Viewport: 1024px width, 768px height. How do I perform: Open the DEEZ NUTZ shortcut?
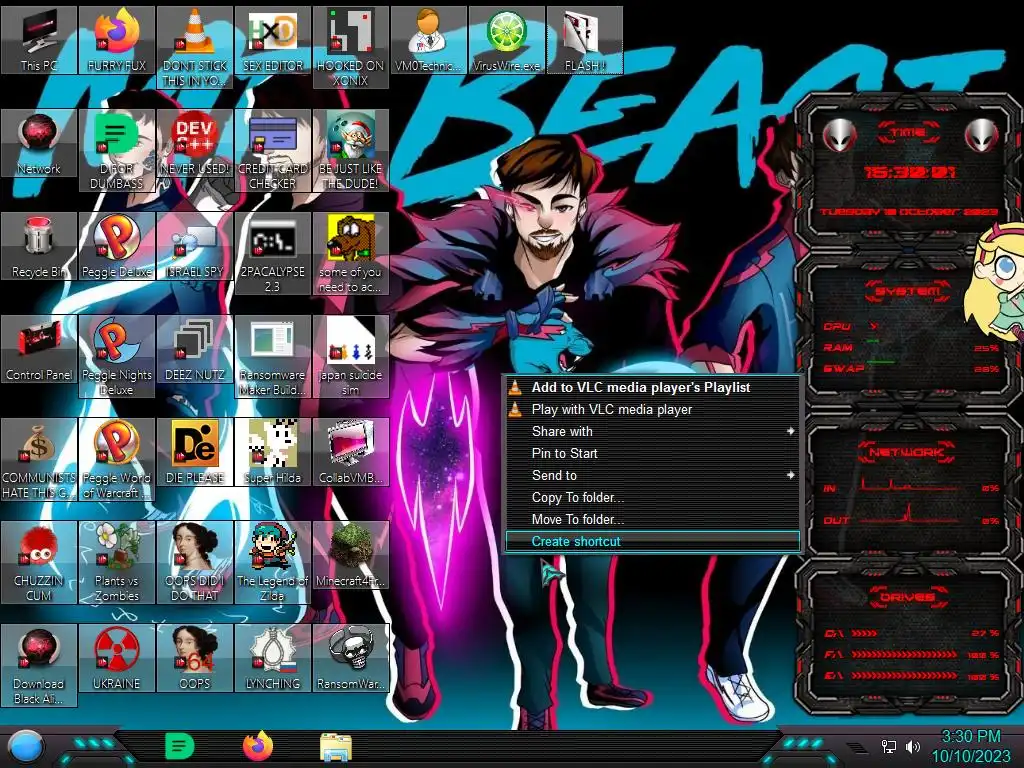pyautogui.click(x=195, y=349)
